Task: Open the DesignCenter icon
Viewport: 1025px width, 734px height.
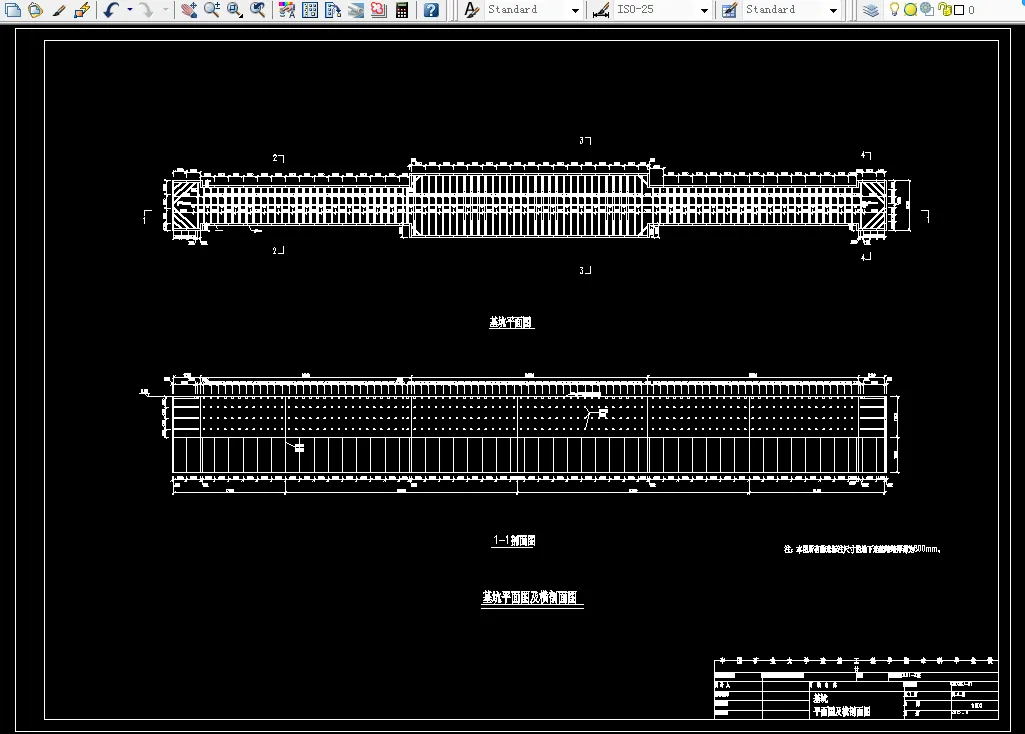Action: [310, 10]
